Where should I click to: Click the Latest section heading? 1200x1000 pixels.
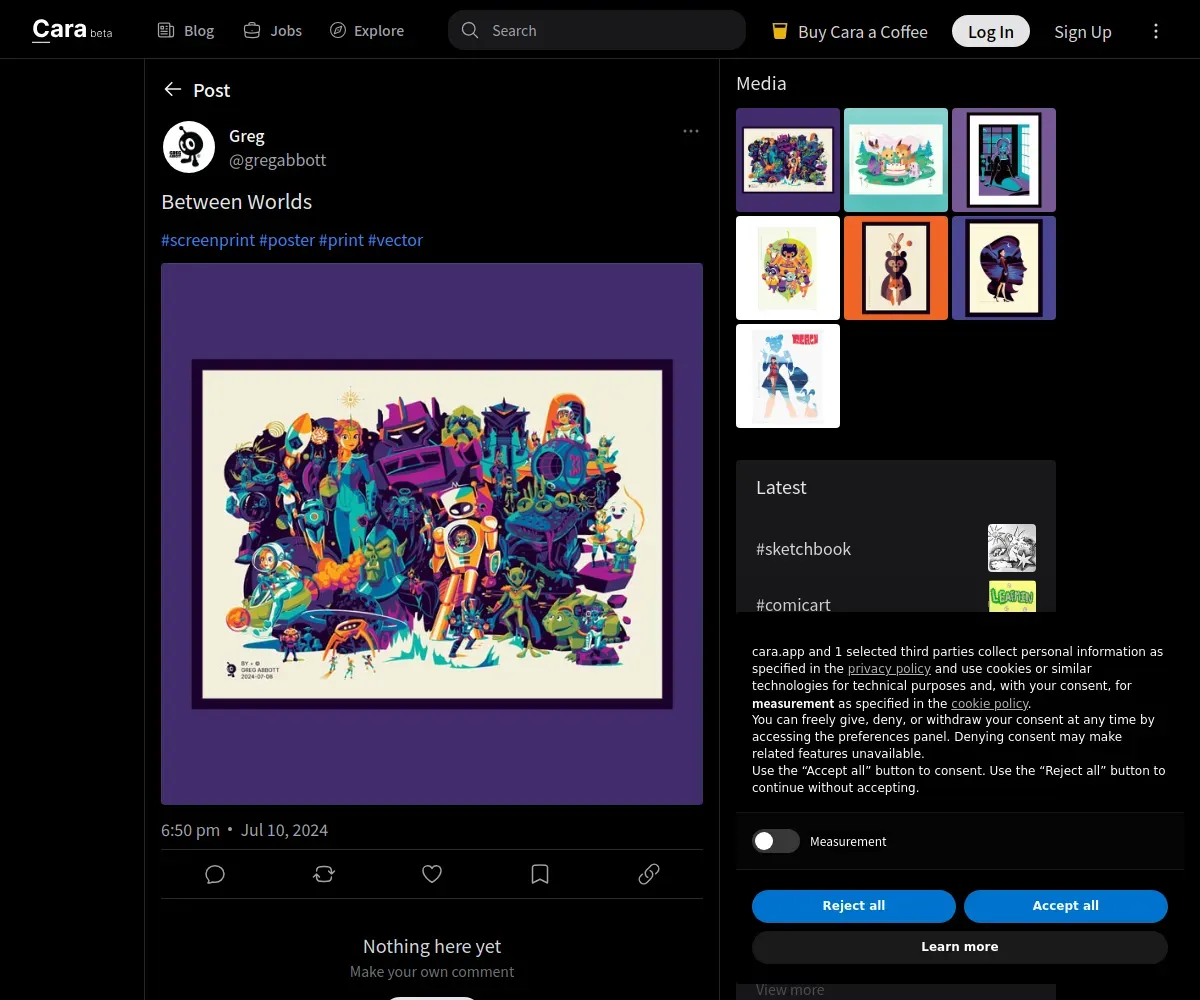tap(781, 488)
